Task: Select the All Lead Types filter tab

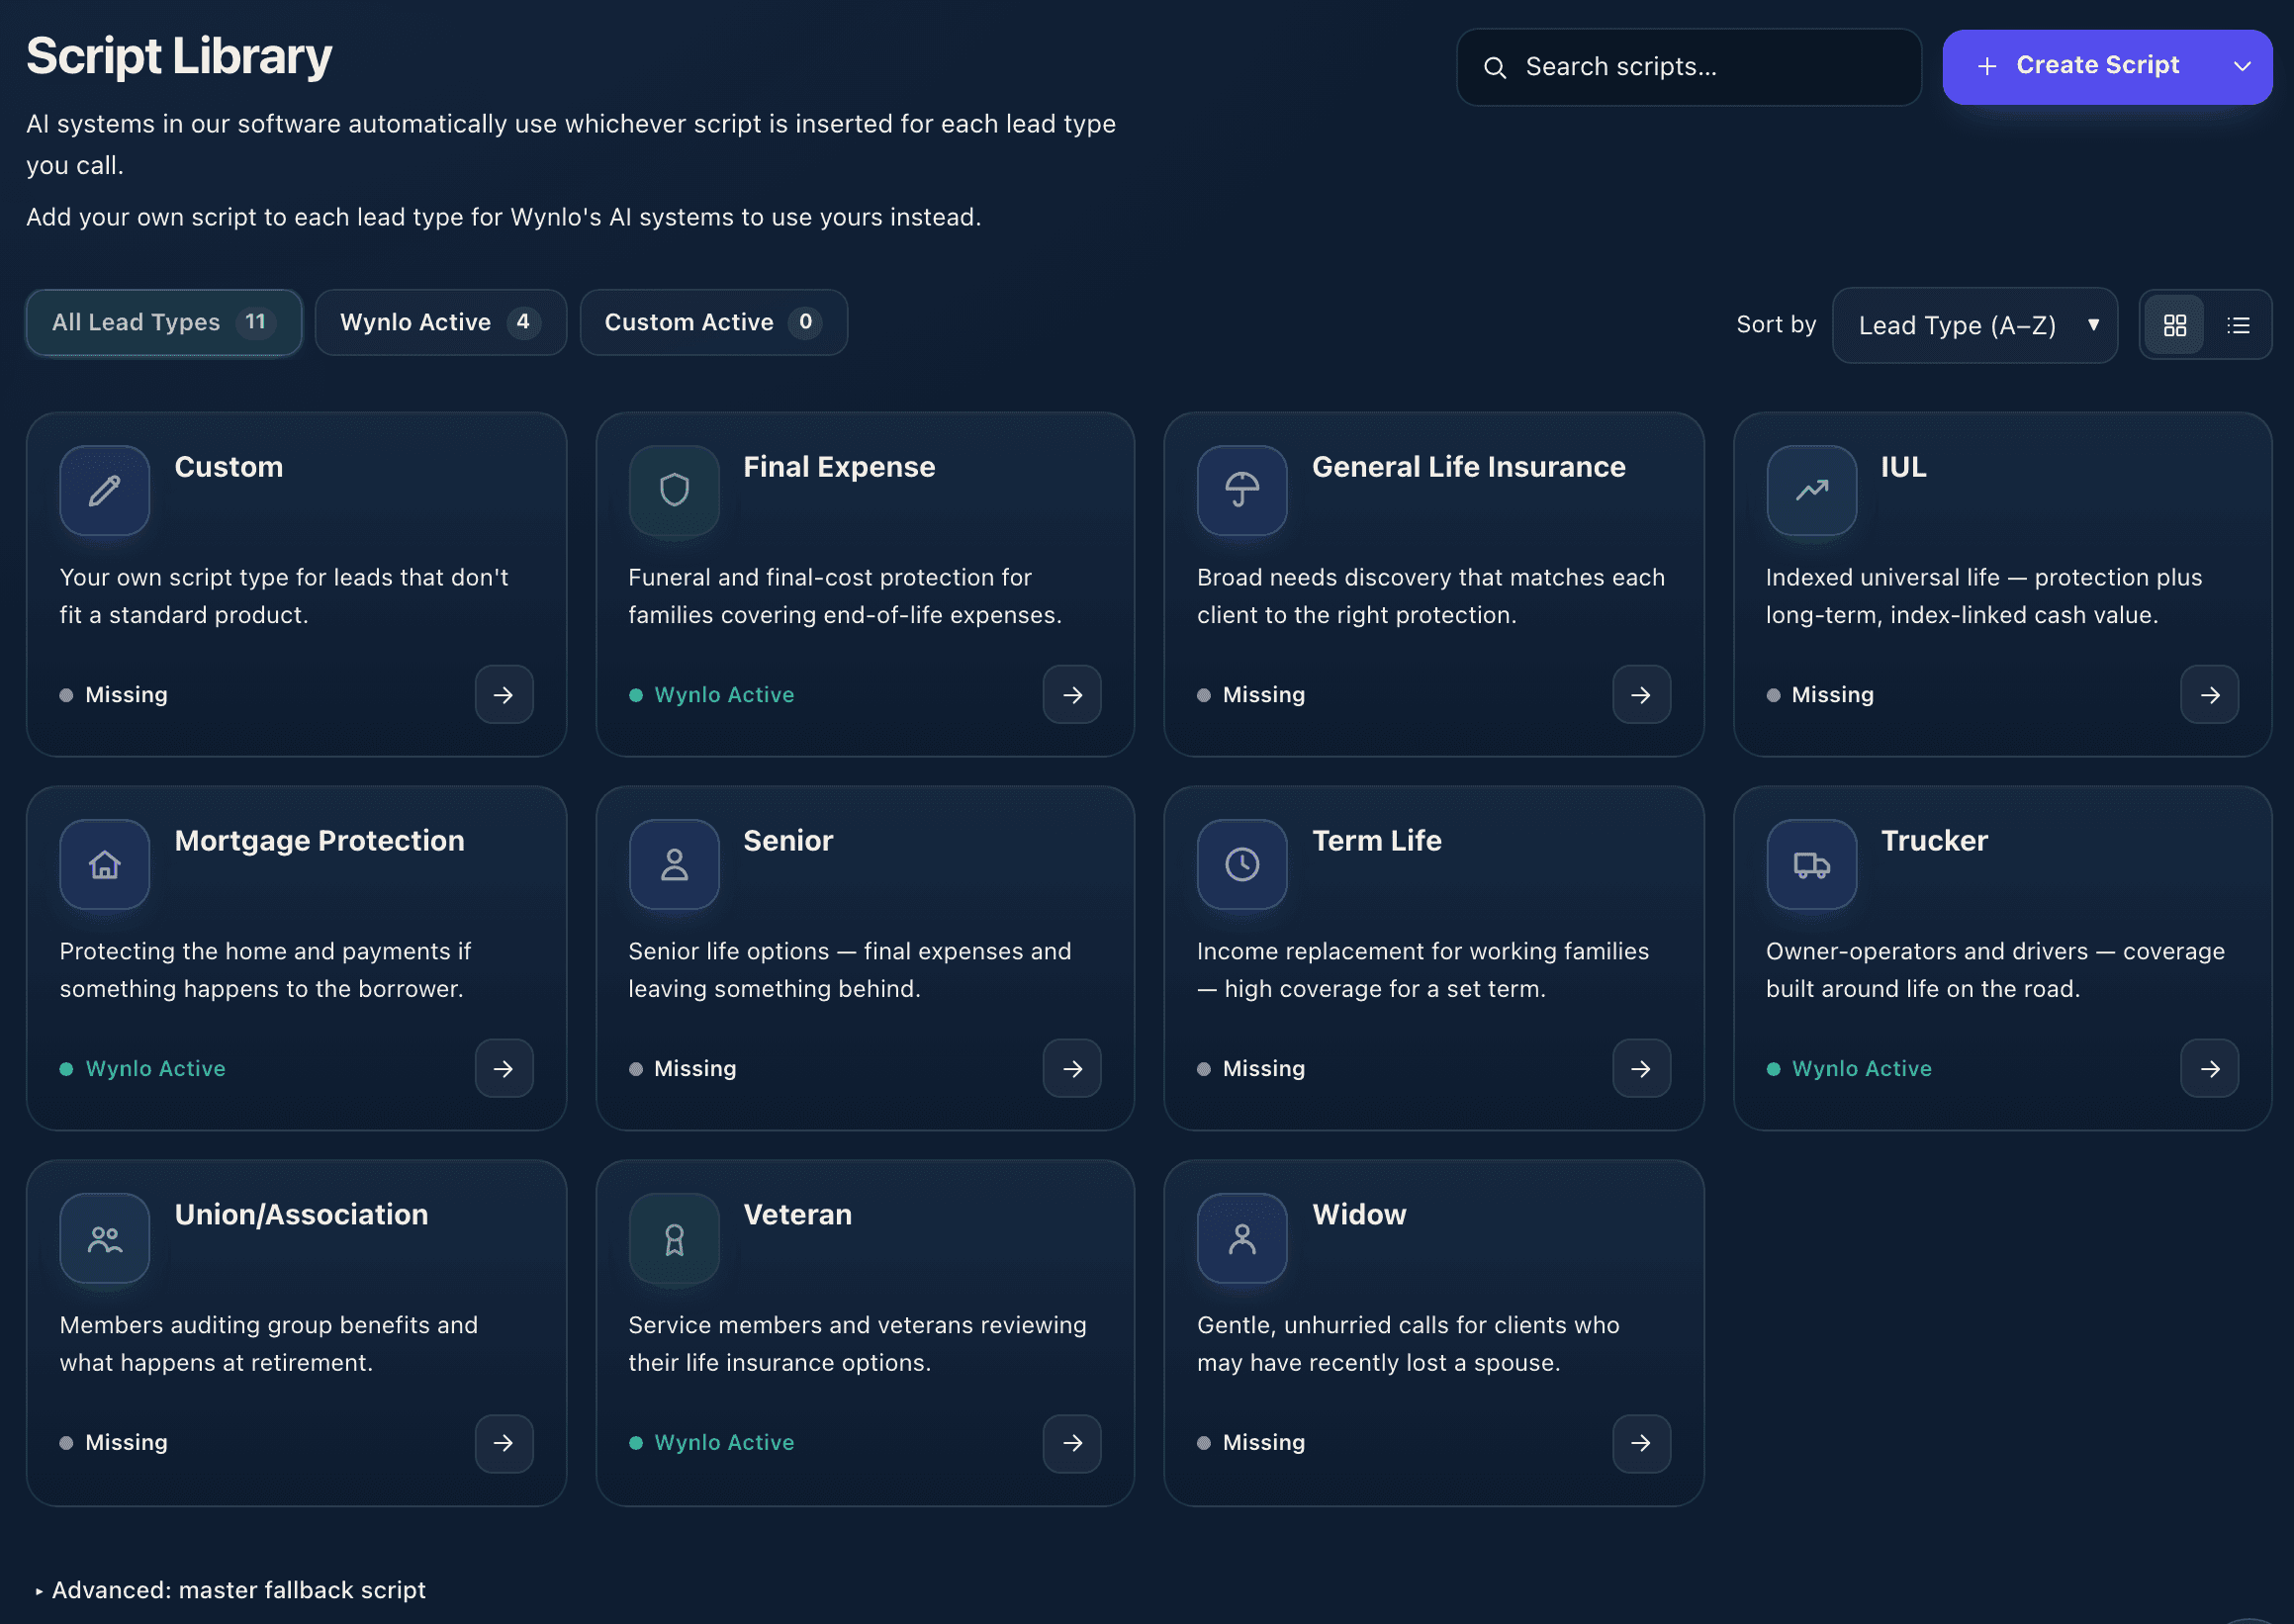Action: coord(164,322)
